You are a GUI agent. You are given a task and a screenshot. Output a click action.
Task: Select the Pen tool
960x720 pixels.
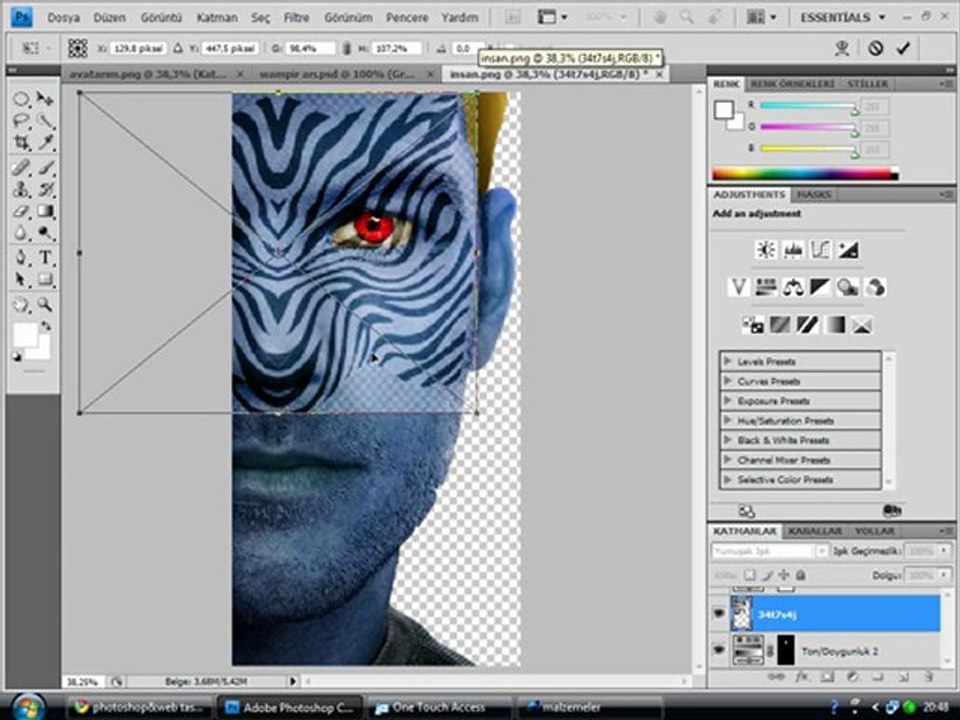(x=21, y=257)
